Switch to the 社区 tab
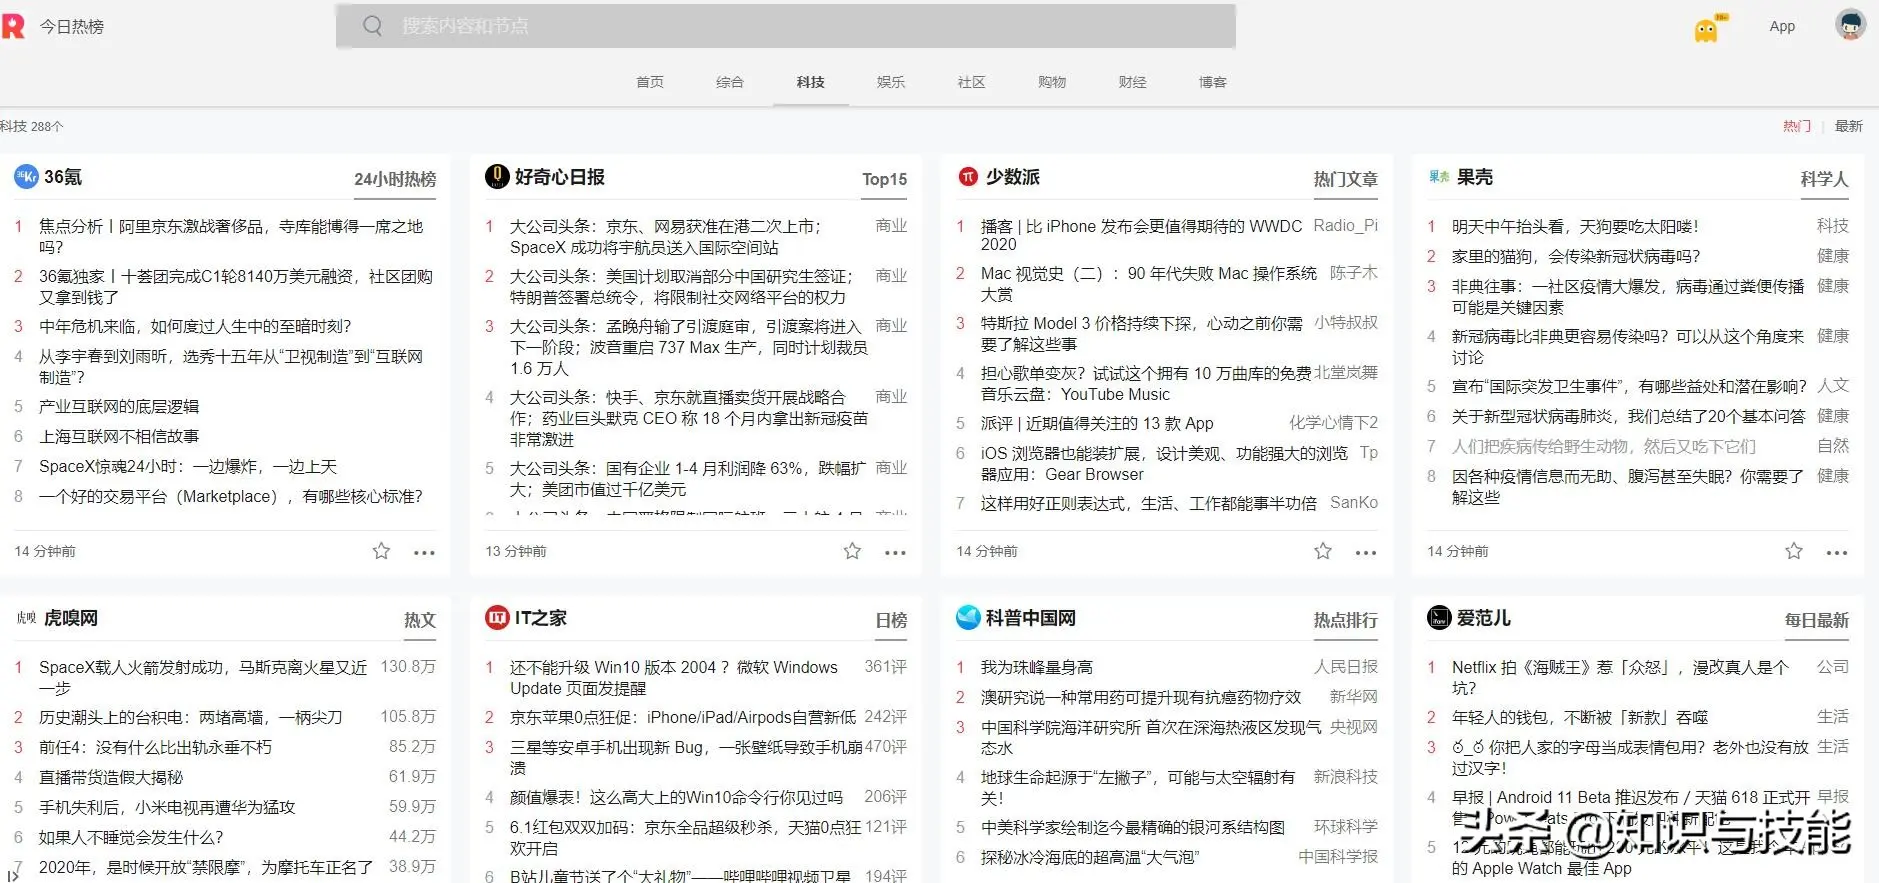 click(972, 82)
